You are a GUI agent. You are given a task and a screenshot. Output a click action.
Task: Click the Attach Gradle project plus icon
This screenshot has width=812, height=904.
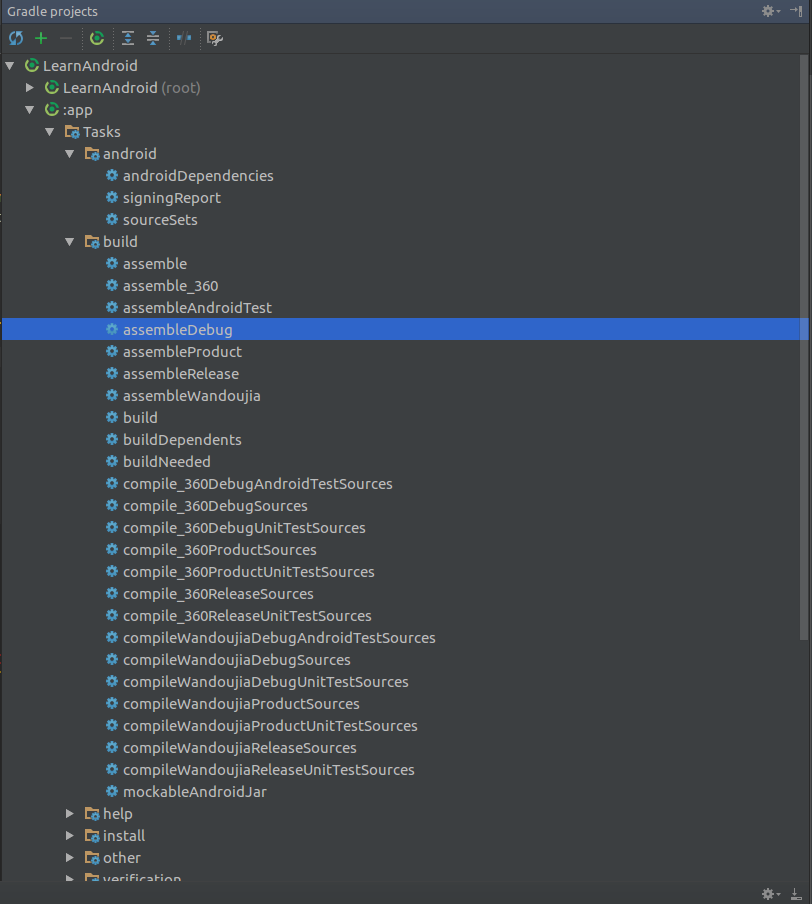point(41,38)
